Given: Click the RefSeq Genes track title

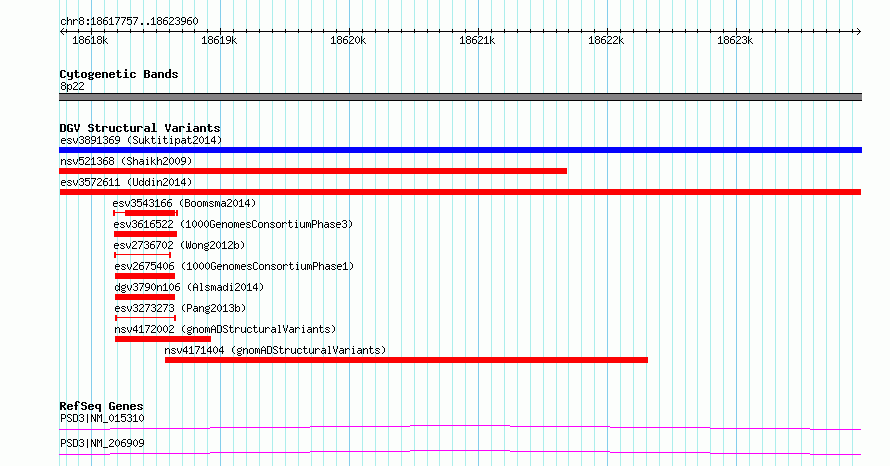Looking at the screenshot, I should pyautogui.click(x=102, y=406).
